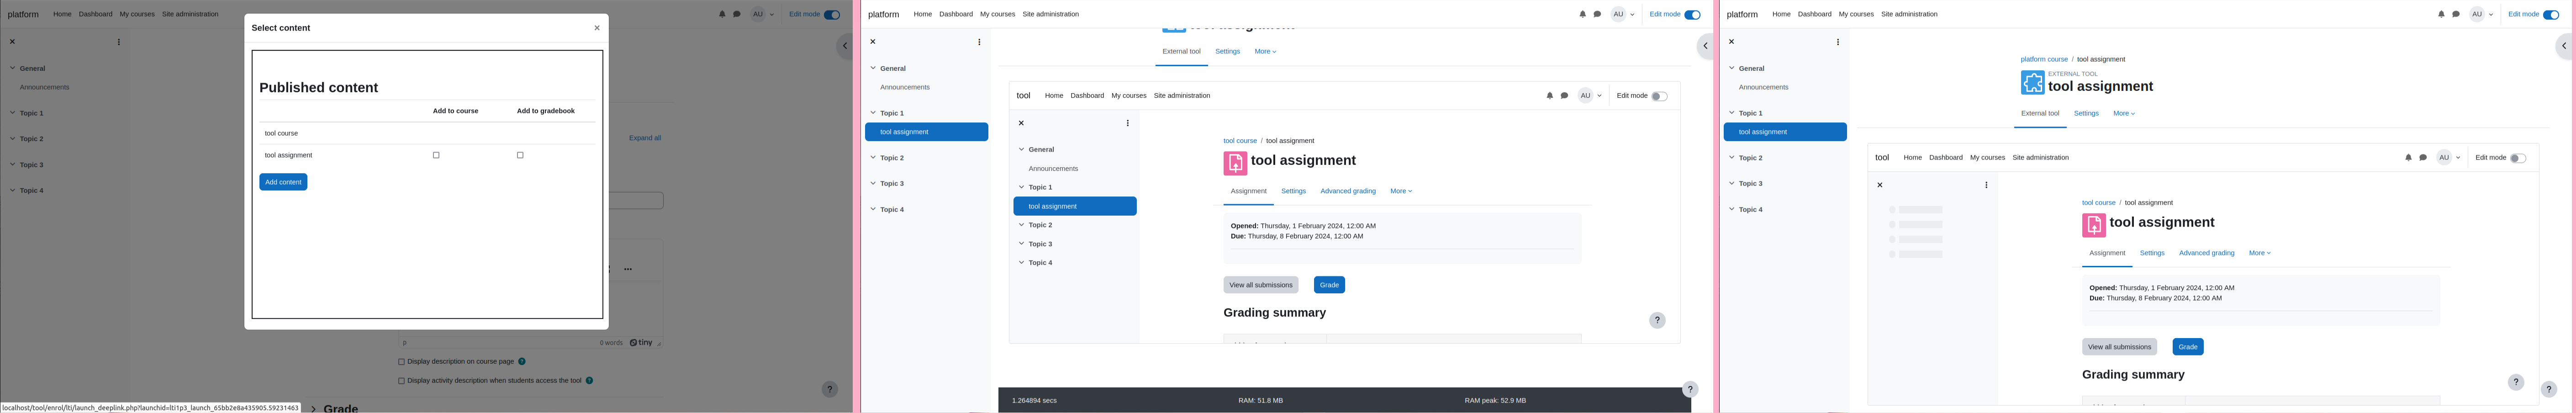Click Expand all link in left window
2576x413 pixels.
(x=645, y=138)
